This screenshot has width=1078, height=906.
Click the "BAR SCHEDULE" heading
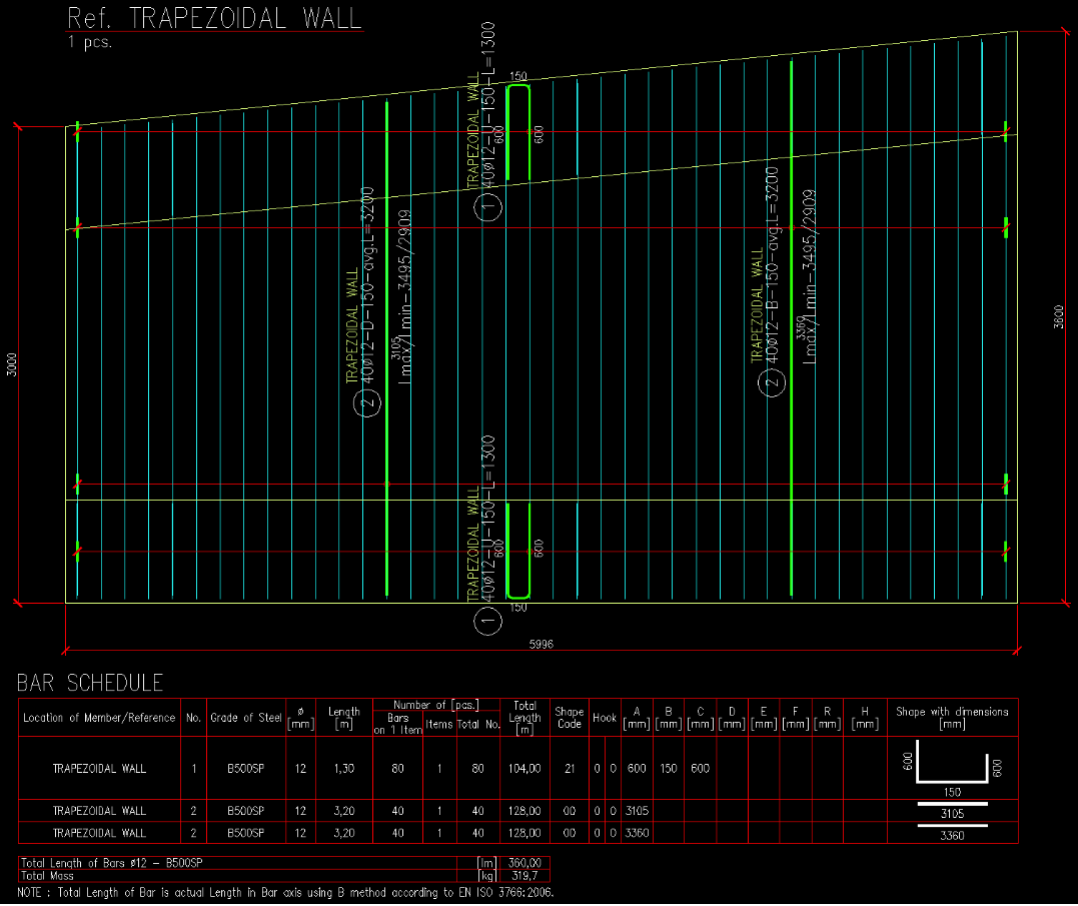point(90,683)
